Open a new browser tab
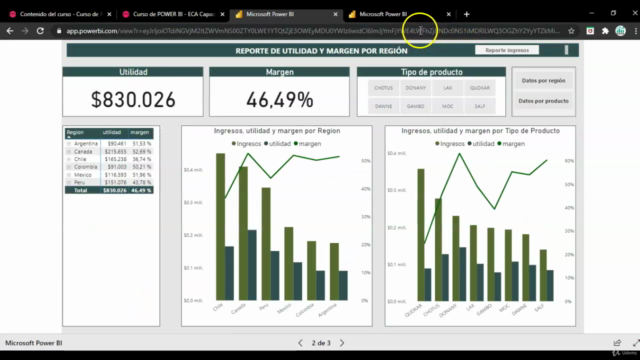Image resolution: width=640 pixels, height=360 pixels. (x=467, y=14)
